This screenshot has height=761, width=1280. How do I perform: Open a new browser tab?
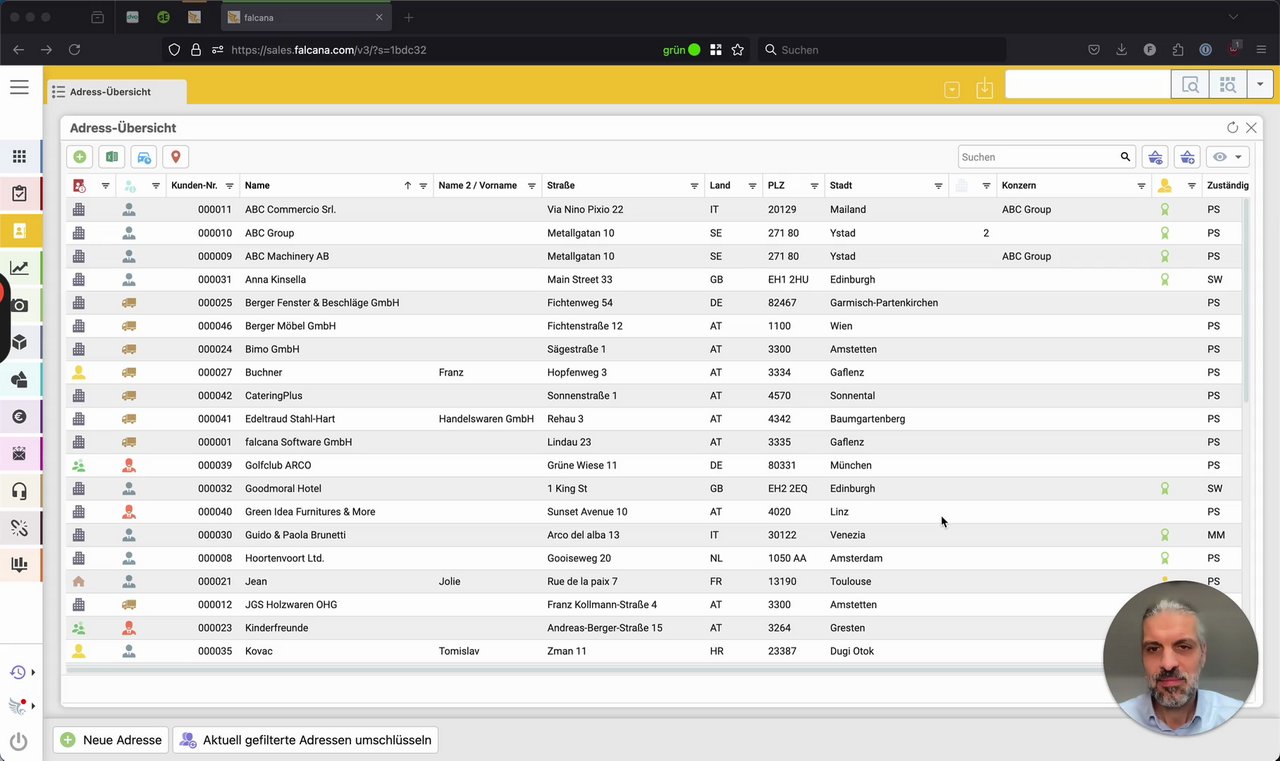tap(409, 17)
